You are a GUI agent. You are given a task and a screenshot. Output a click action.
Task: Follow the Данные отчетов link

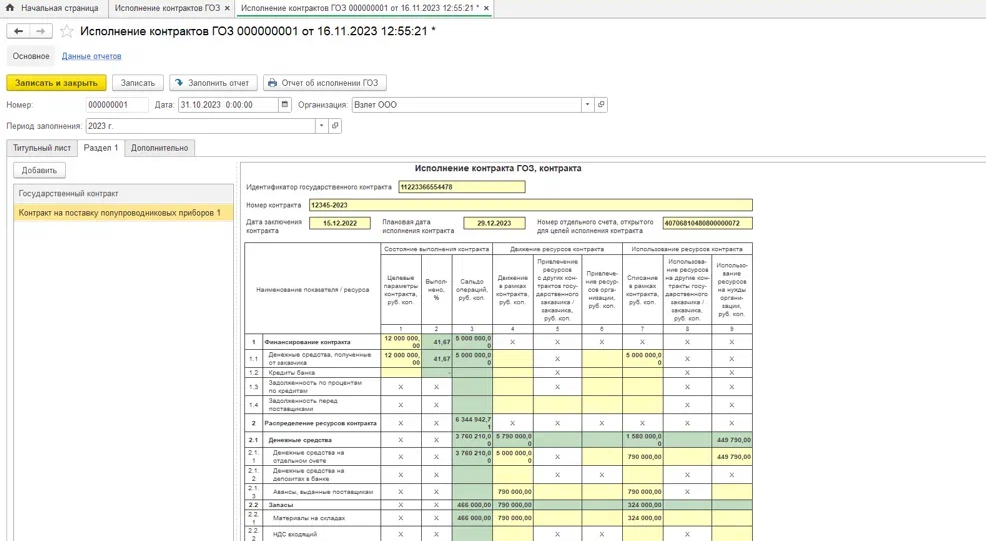point(91,56)
